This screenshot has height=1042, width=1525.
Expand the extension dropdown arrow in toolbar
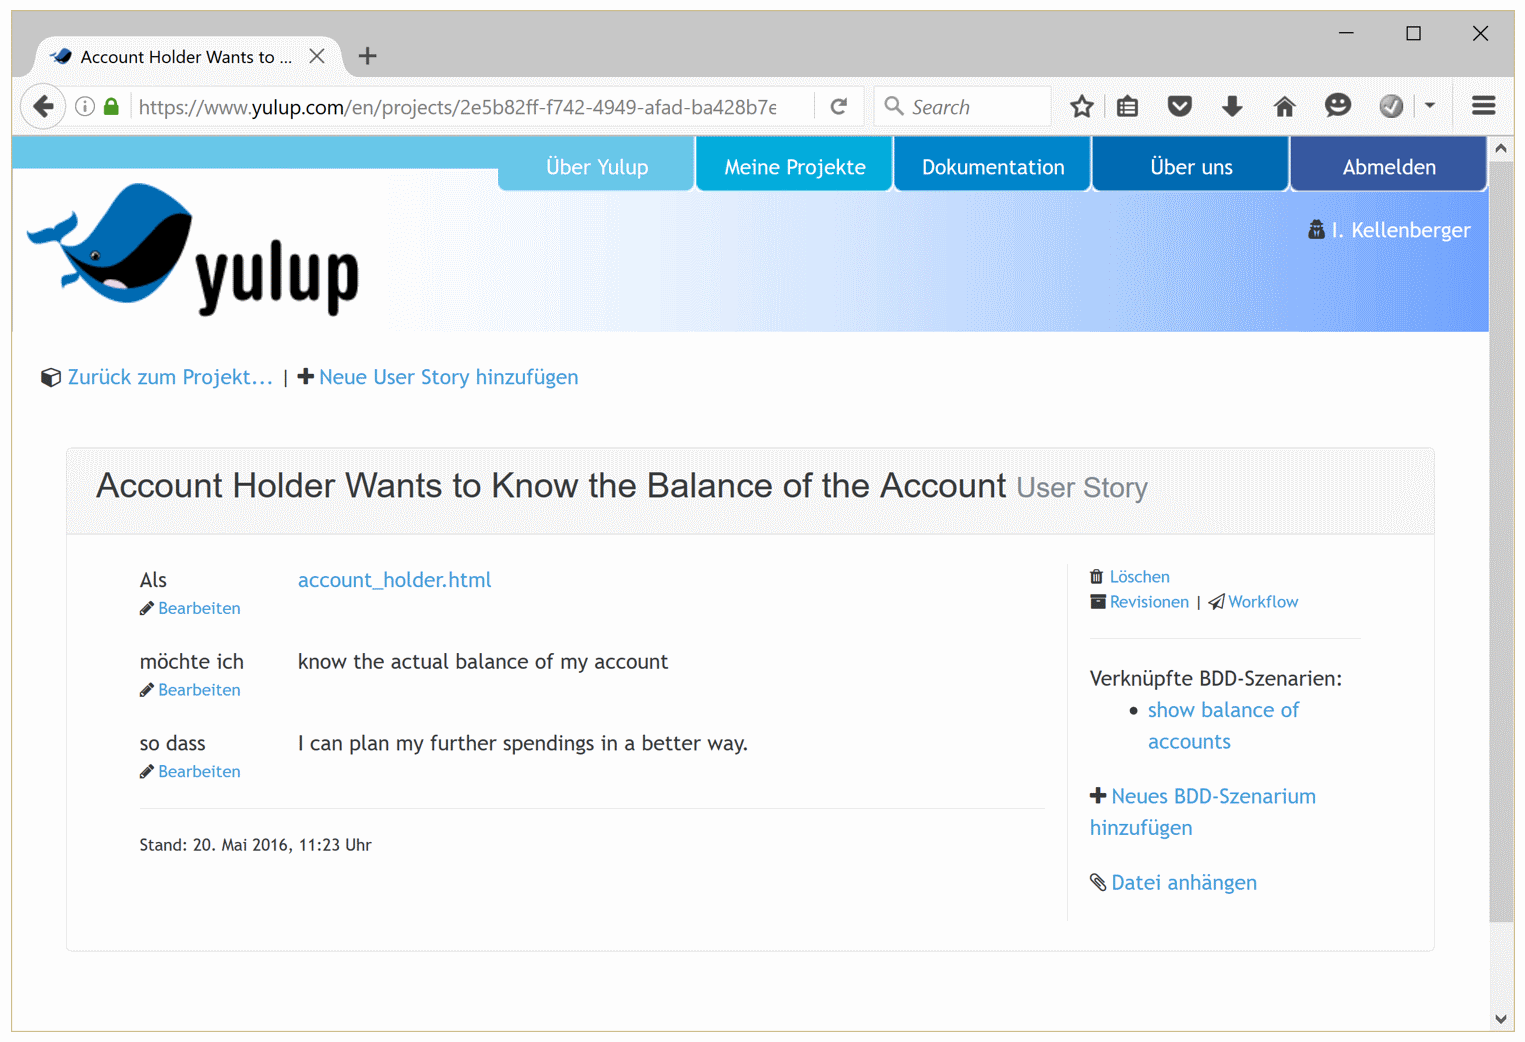pyautogui.click(x=1430, y=106)
